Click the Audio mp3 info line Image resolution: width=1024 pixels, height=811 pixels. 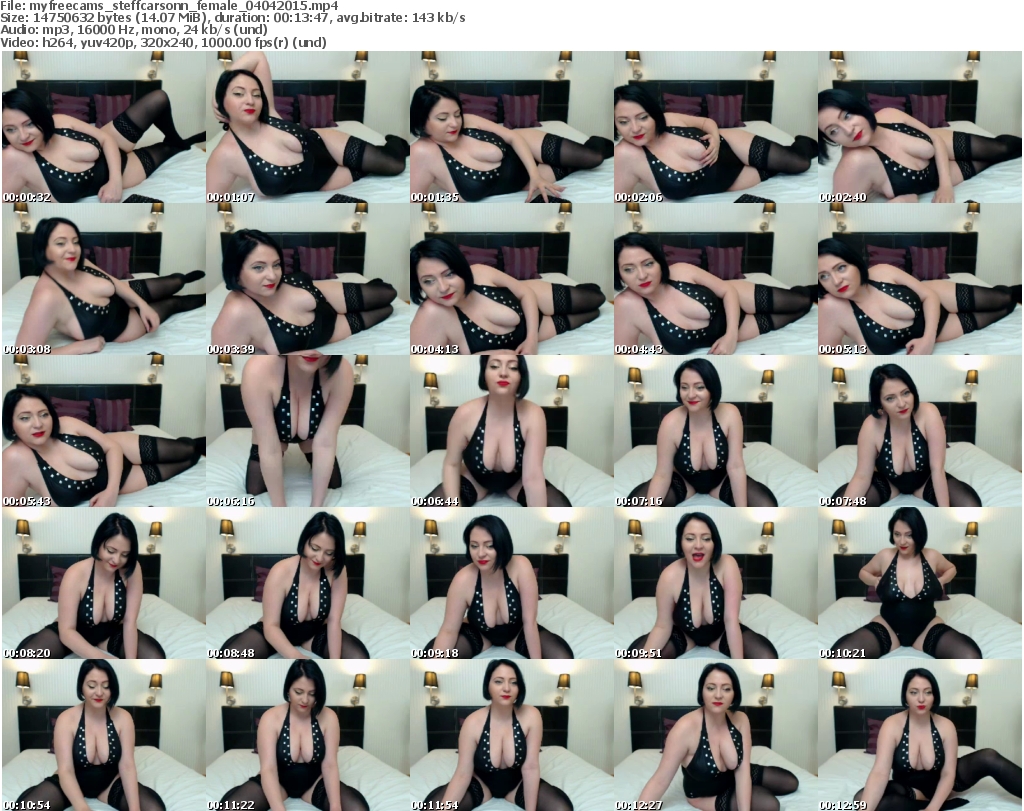tap(135, 30)
